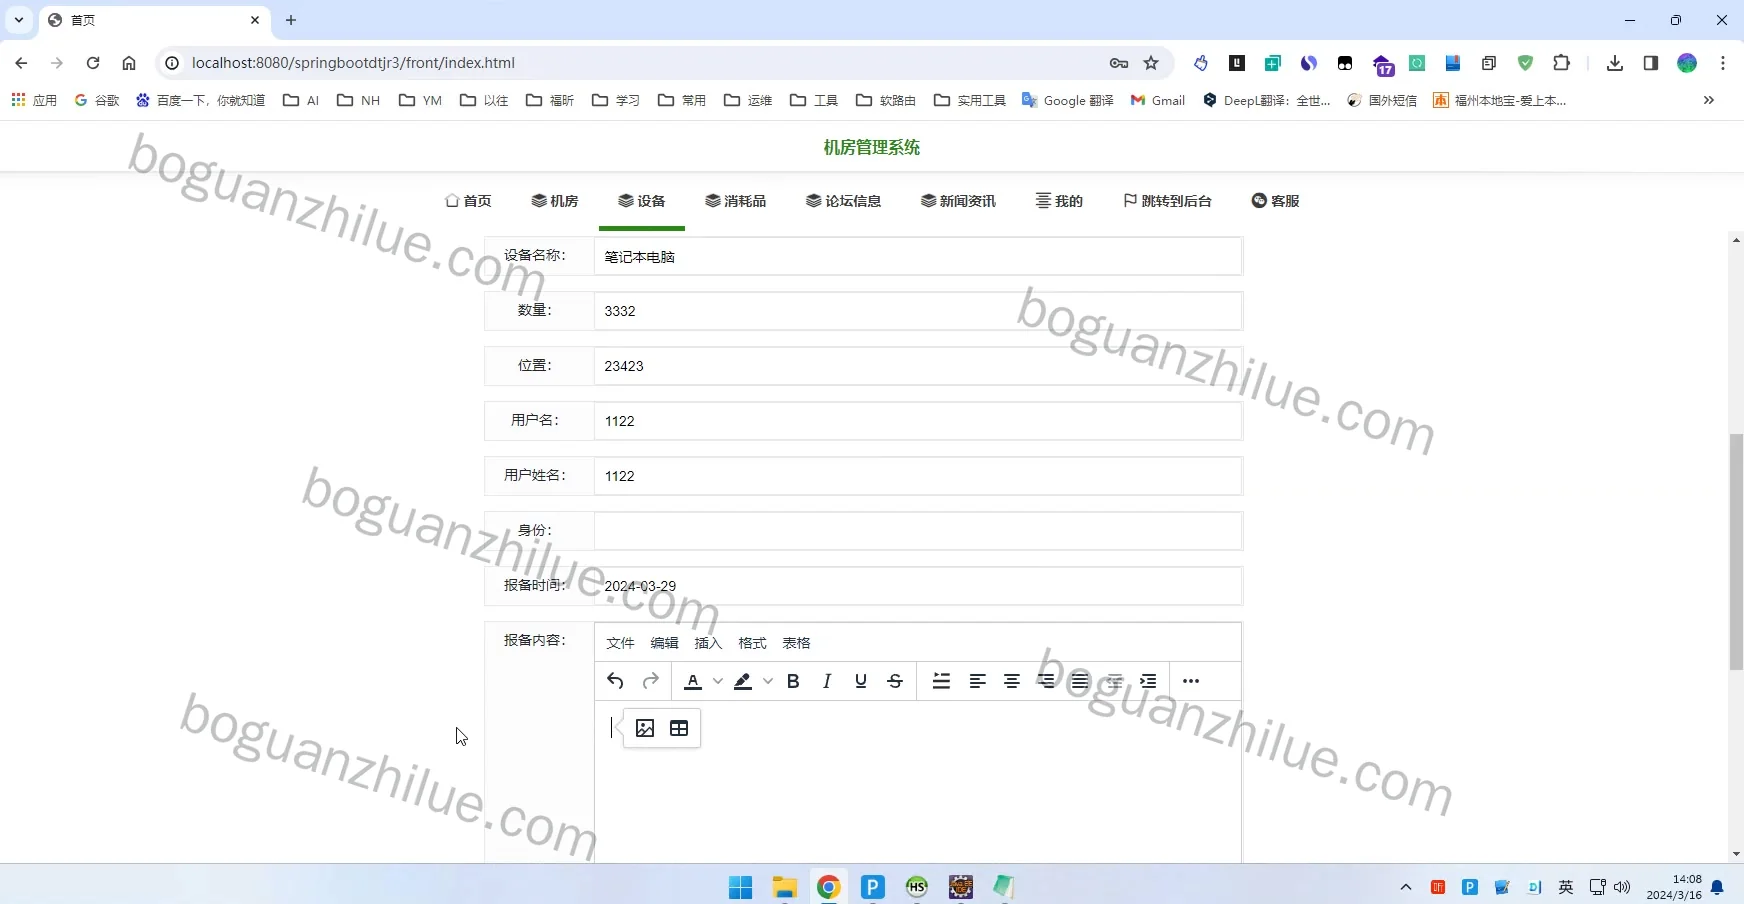Open the Gmail bookmark
Image resolution: width=1744 pixels, height=904 pixels.
[1158, 100]
